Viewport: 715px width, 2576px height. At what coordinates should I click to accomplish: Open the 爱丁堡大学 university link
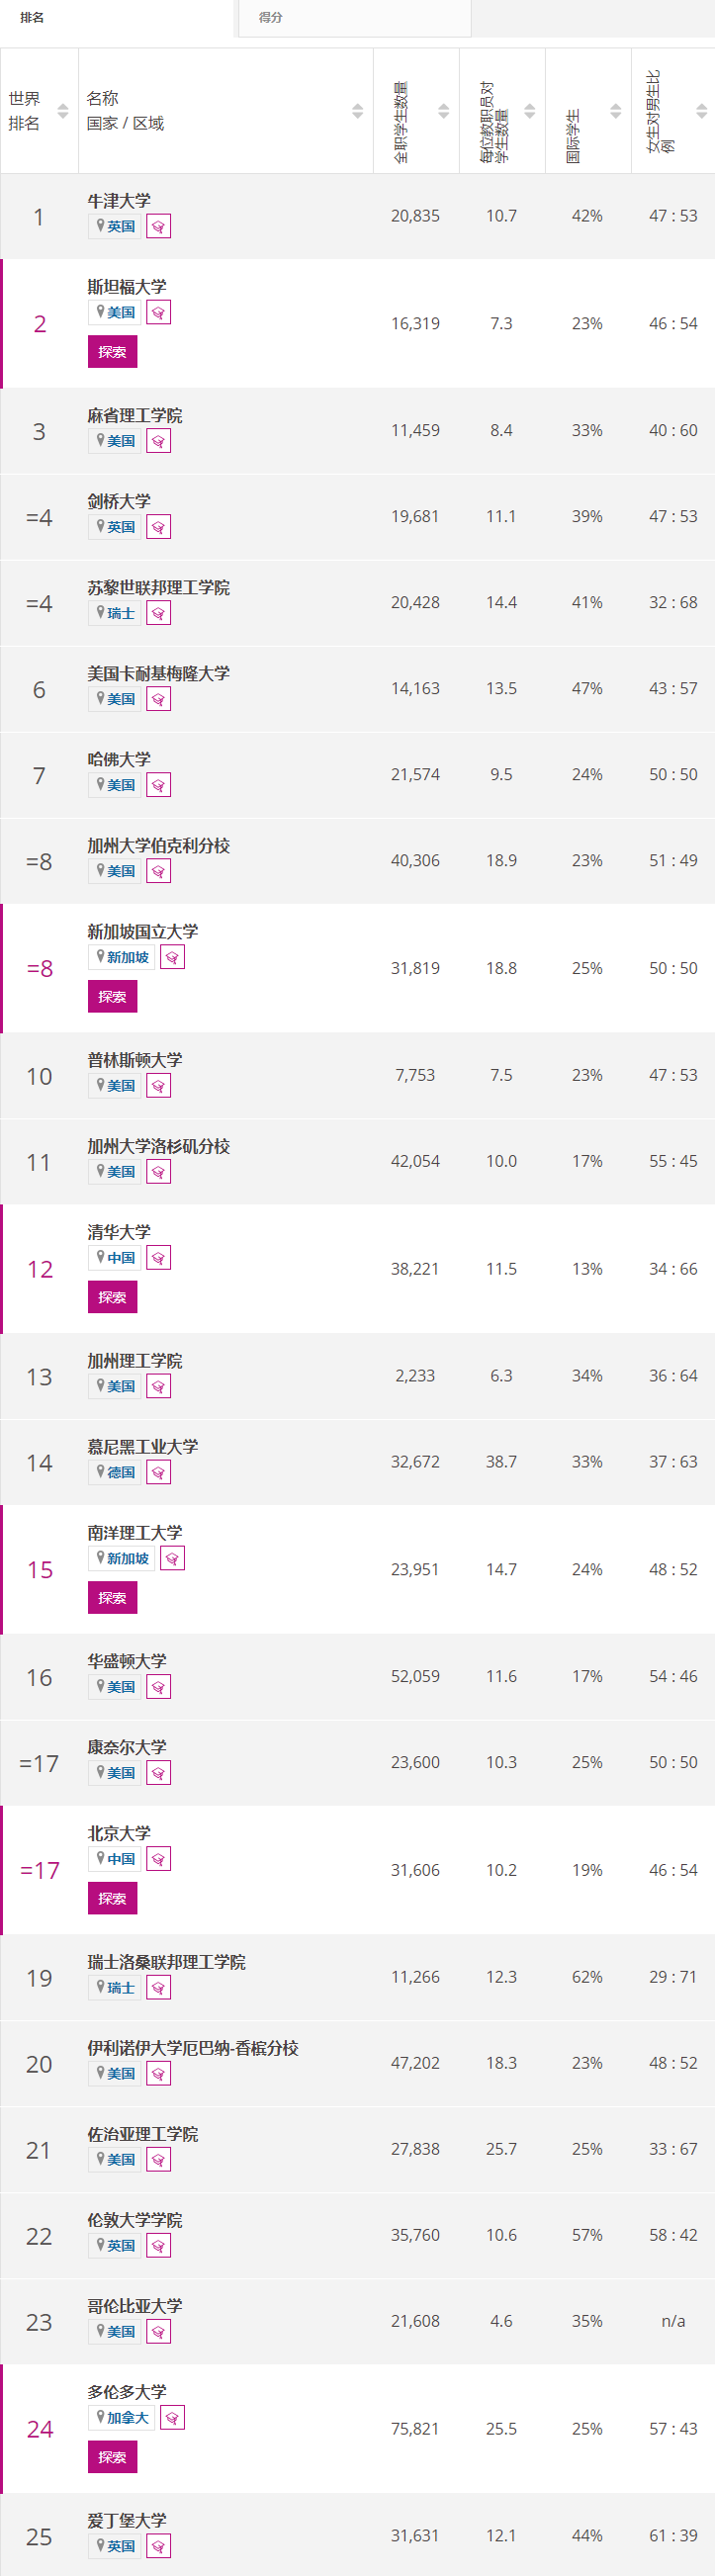tap(126, 2521)
